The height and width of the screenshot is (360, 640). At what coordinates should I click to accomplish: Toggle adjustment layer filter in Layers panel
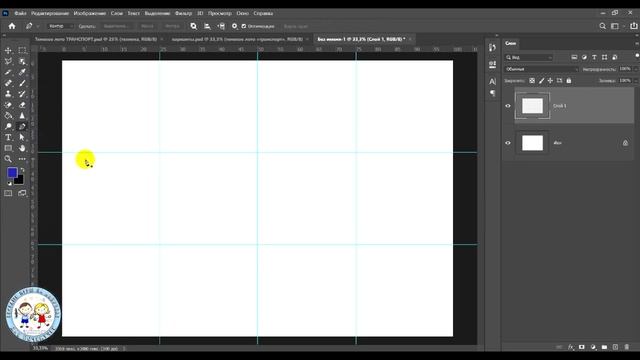click(x=584, y=57)
